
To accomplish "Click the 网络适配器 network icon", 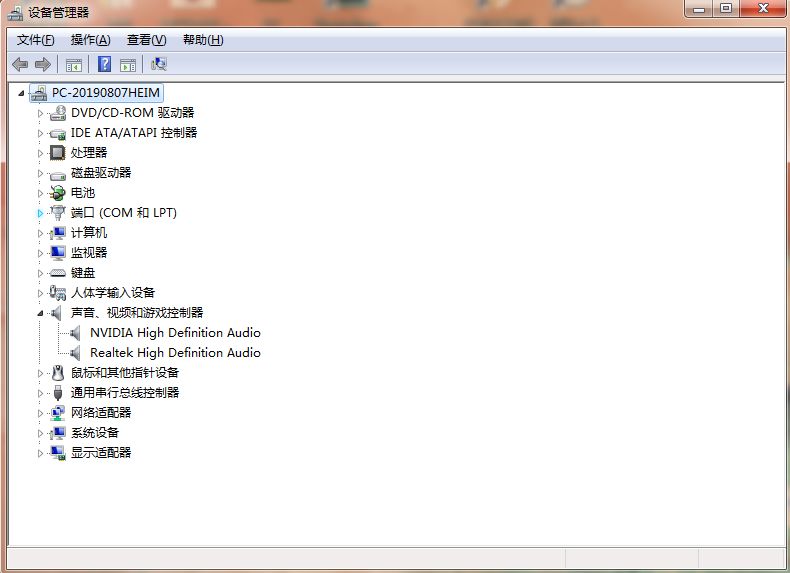I will point(58,413).
